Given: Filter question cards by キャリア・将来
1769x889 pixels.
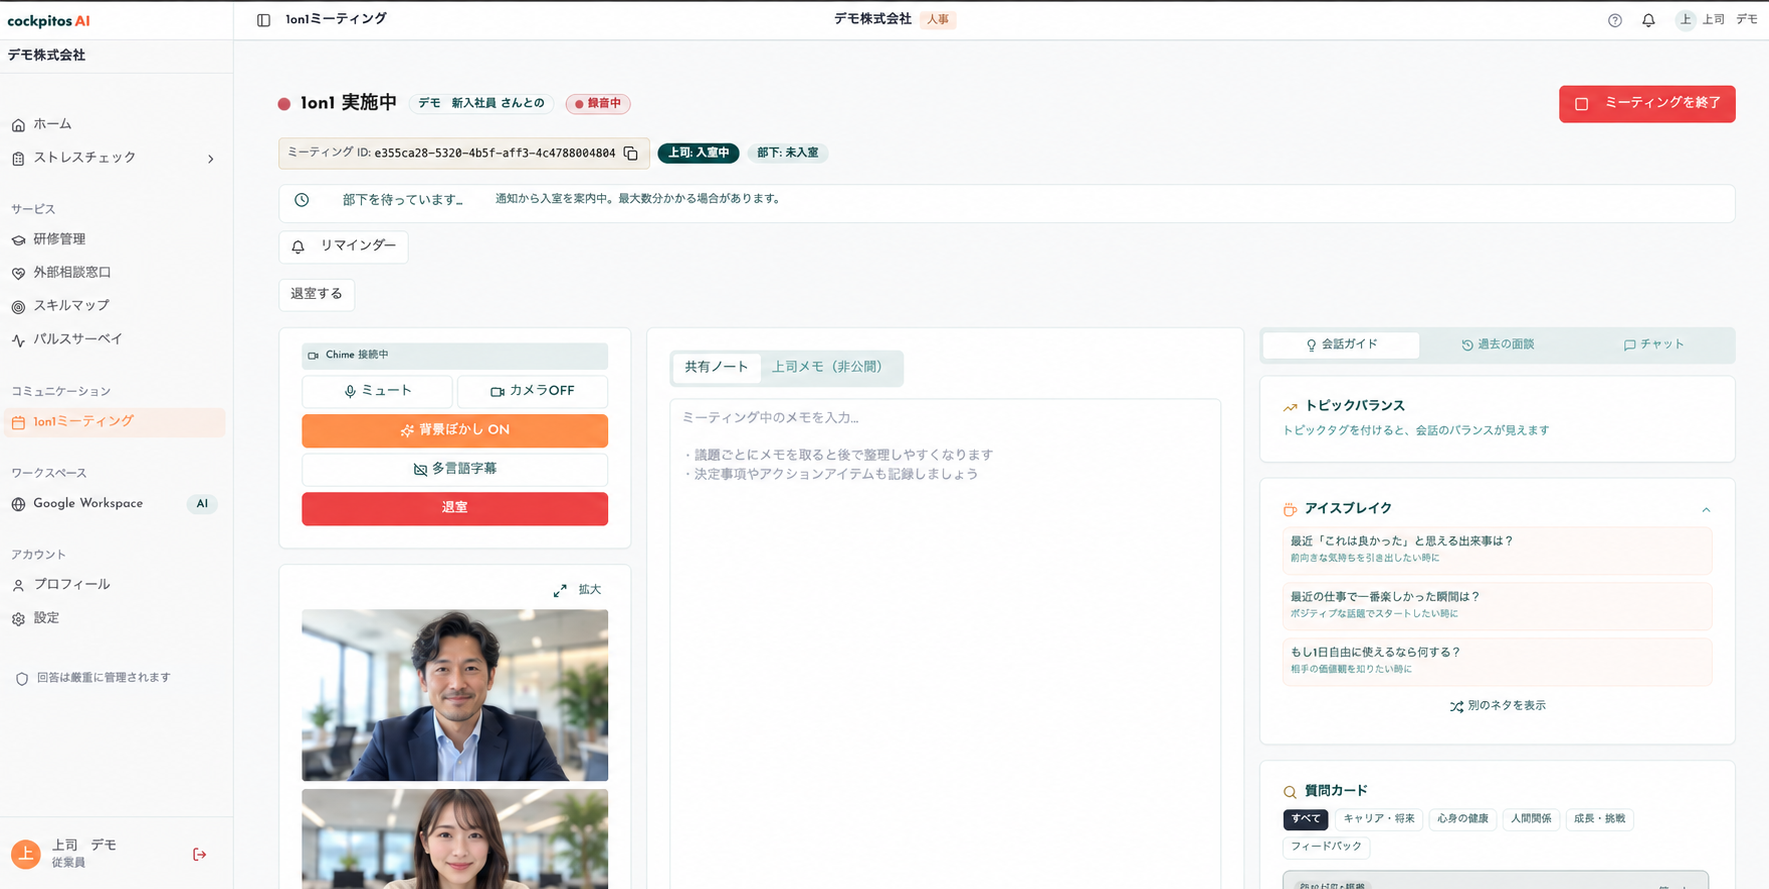Looking at the screenshot, I should (1379, 819).
